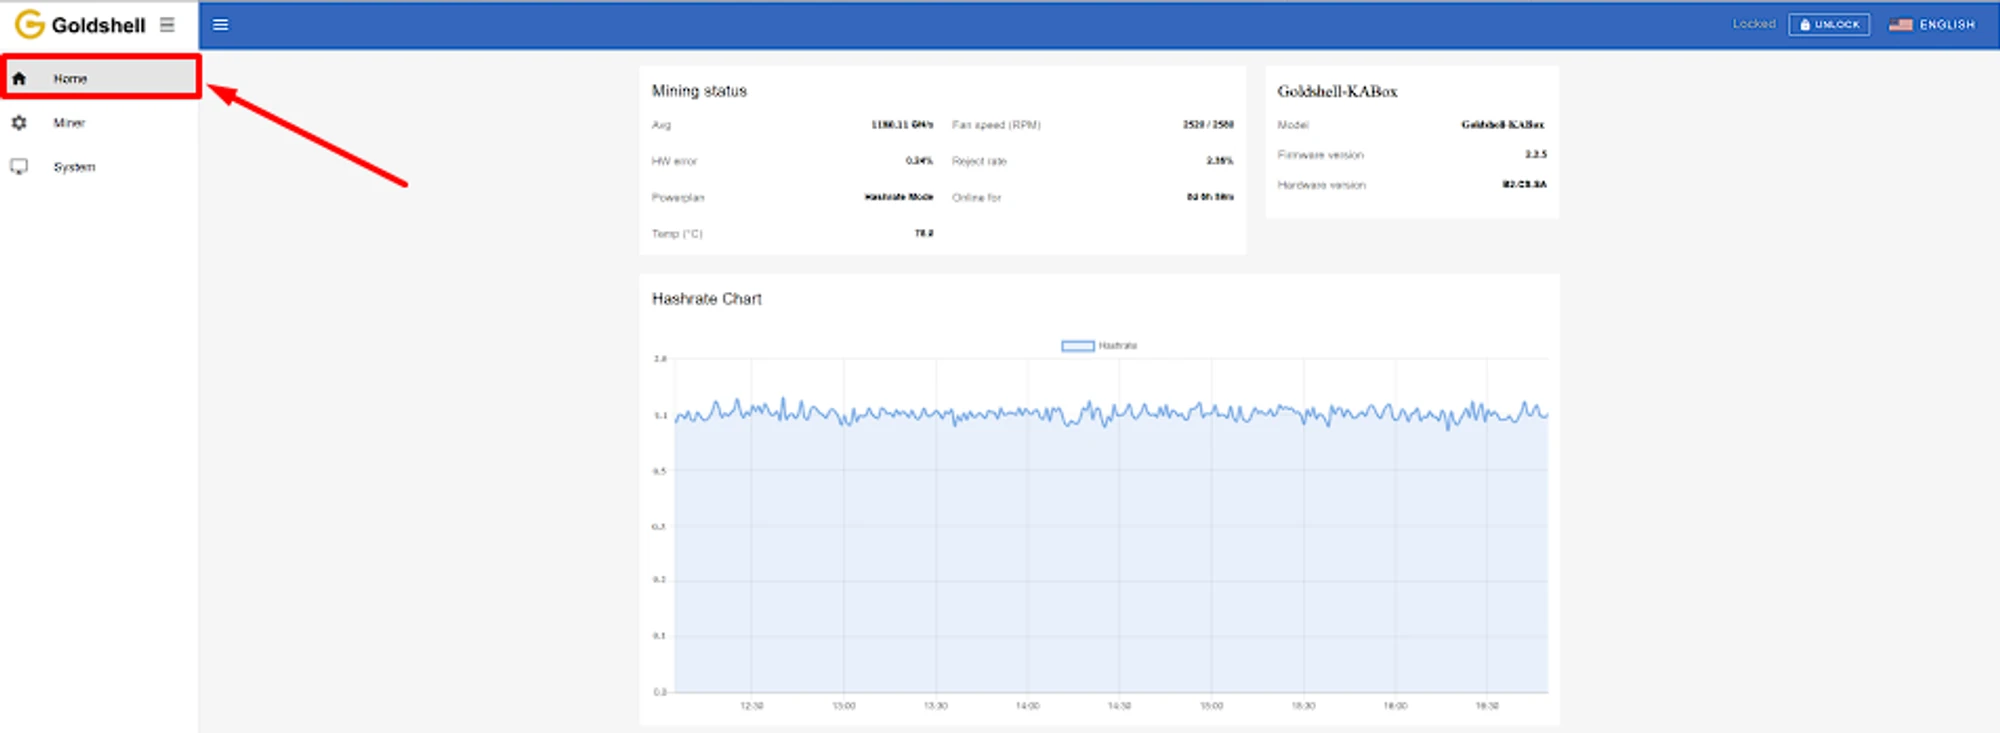Click the Hashrate Chart title
The height and width of the screenshot is (733, 2000).
pos(706,299)
